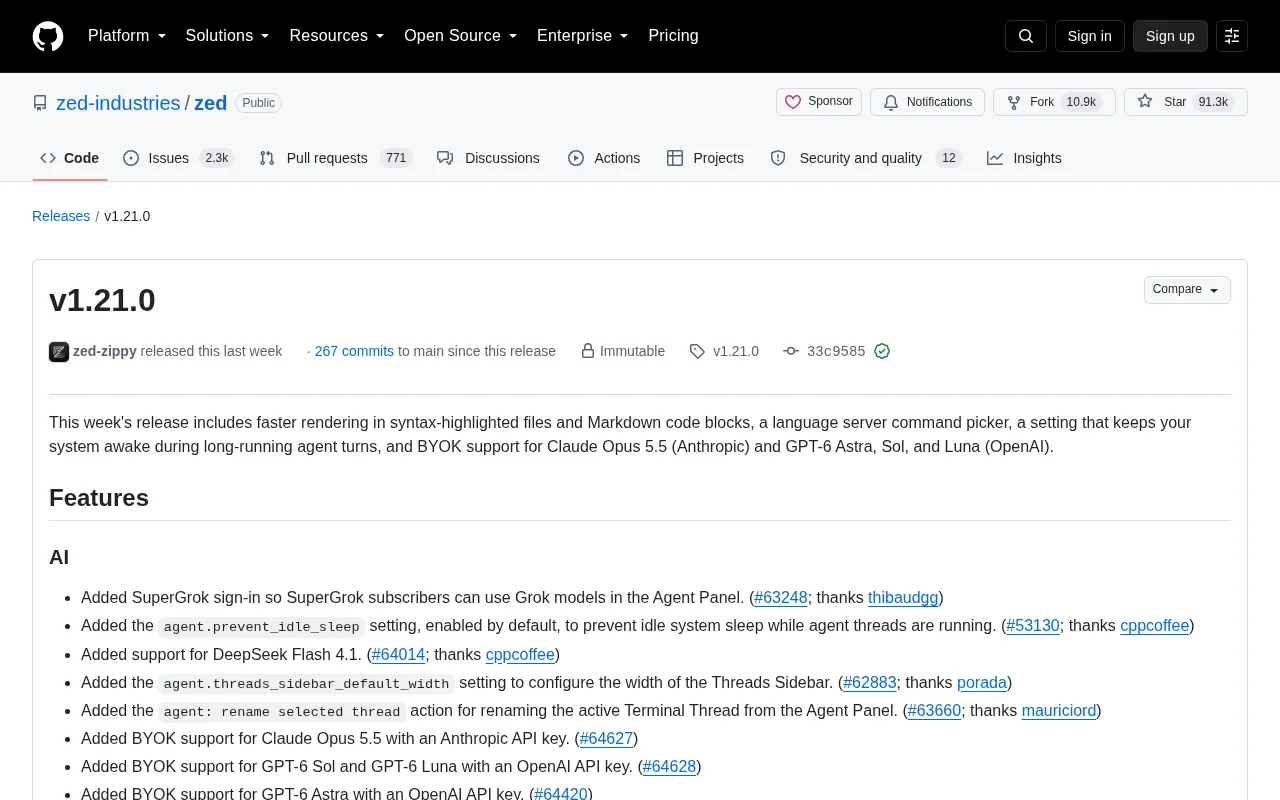1280x800 pixels.
Task: Open the Insights tab
Action: (1024, 158)
